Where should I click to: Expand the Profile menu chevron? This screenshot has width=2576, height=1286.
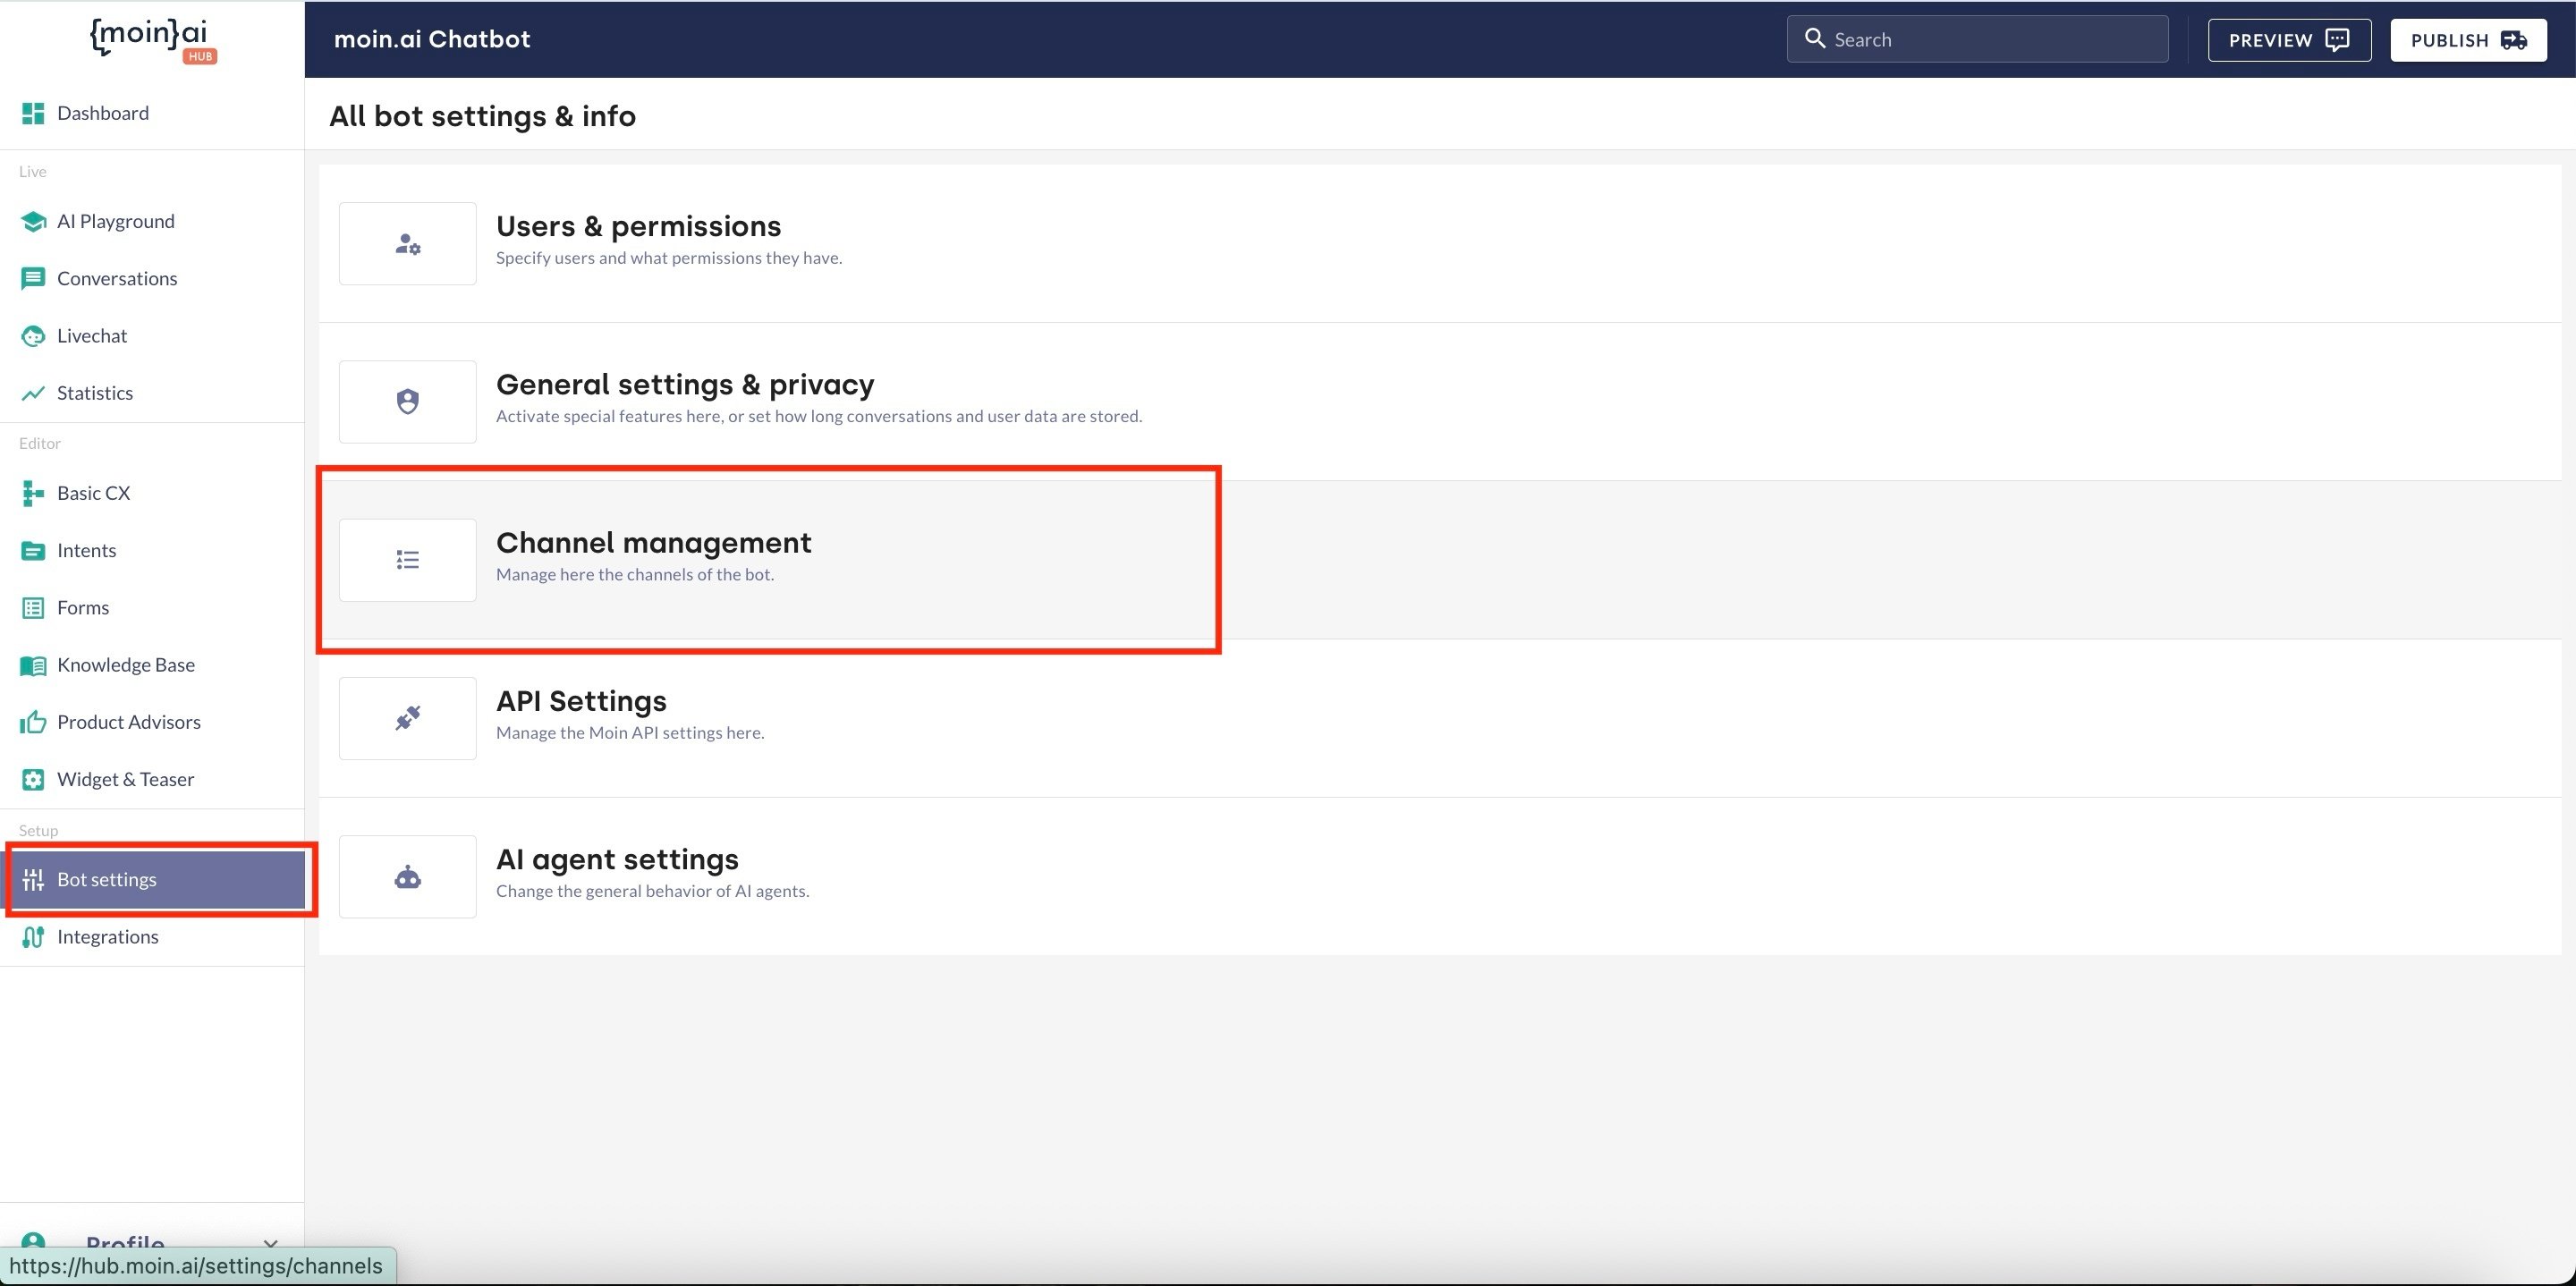coord(270,1243)
